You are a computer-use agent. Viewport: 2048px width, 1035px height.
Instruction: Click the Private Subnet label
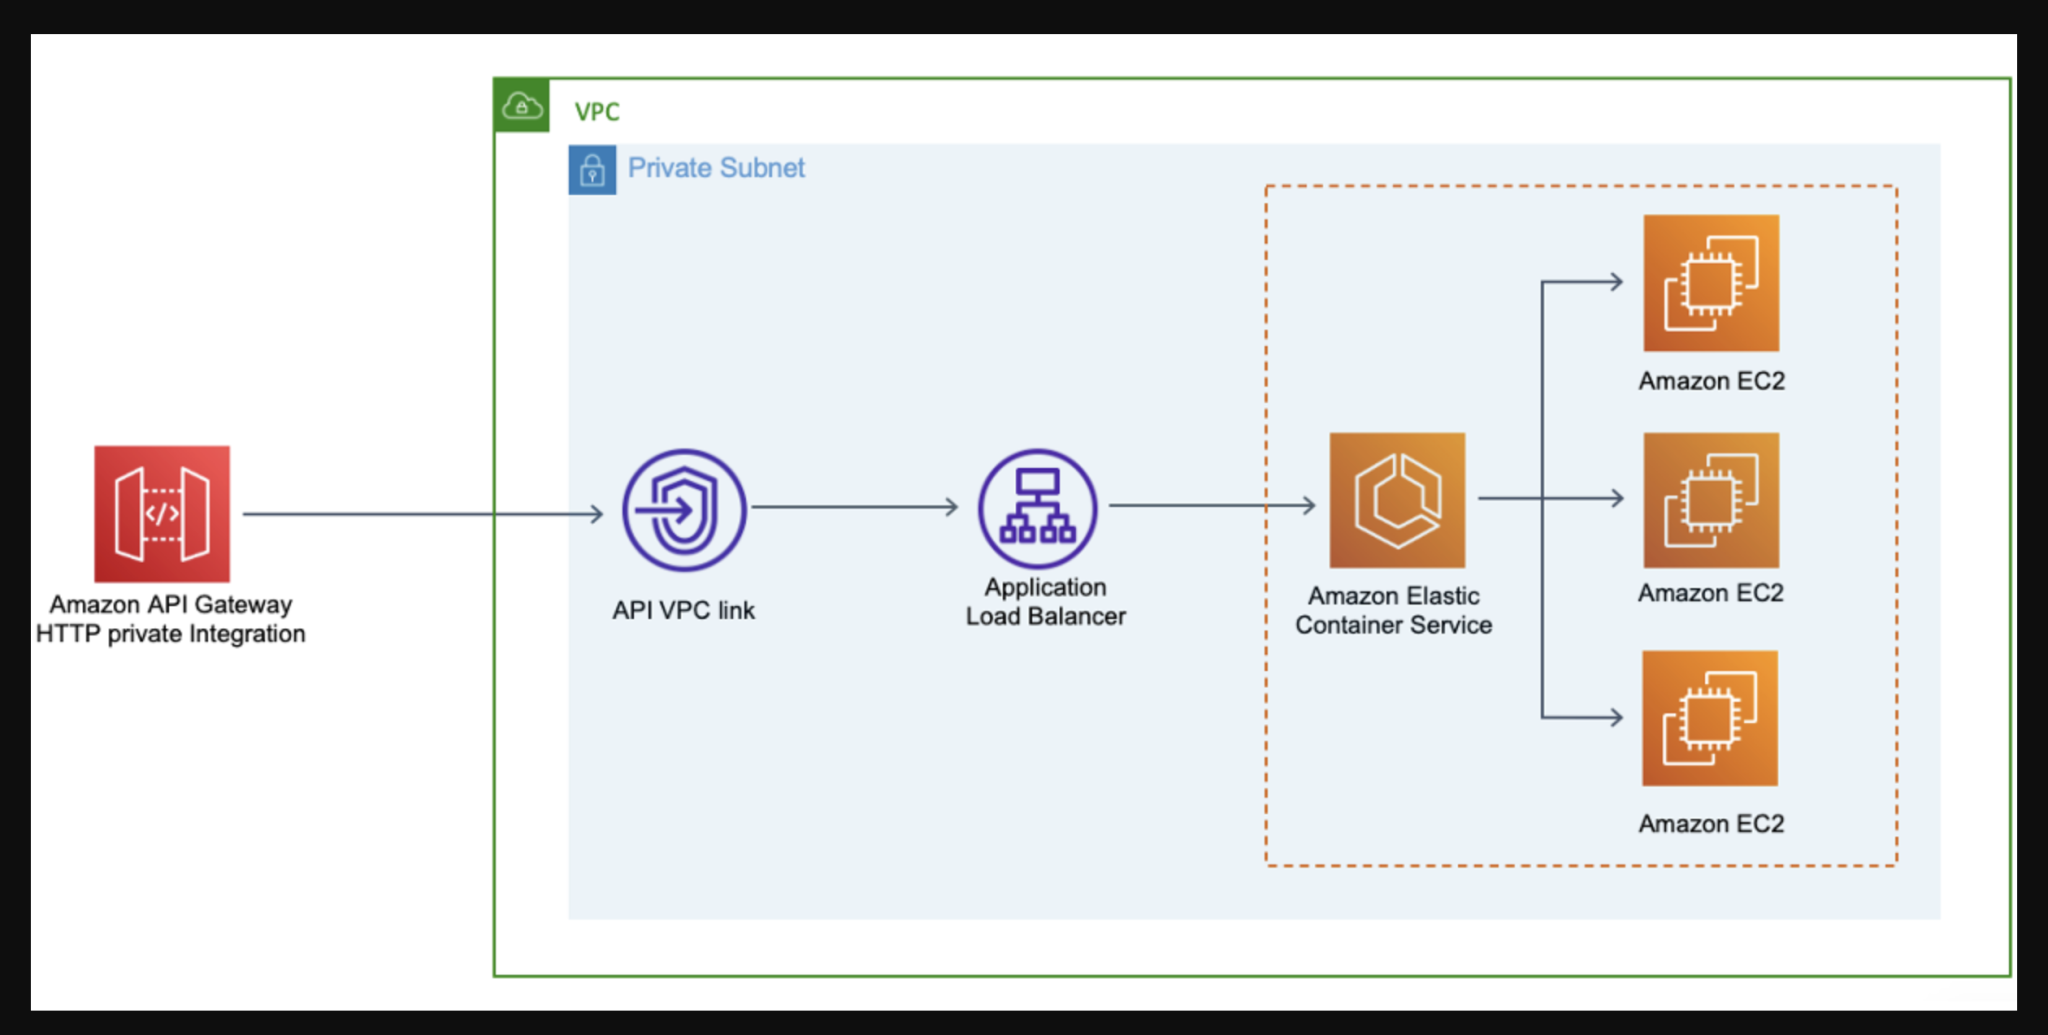click(716, 167)
